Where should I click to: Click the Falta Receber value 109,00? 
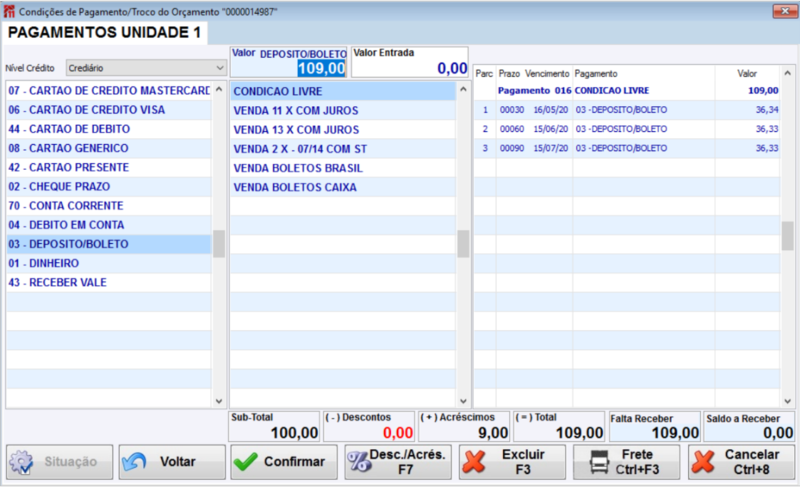(x=676, y=433)
